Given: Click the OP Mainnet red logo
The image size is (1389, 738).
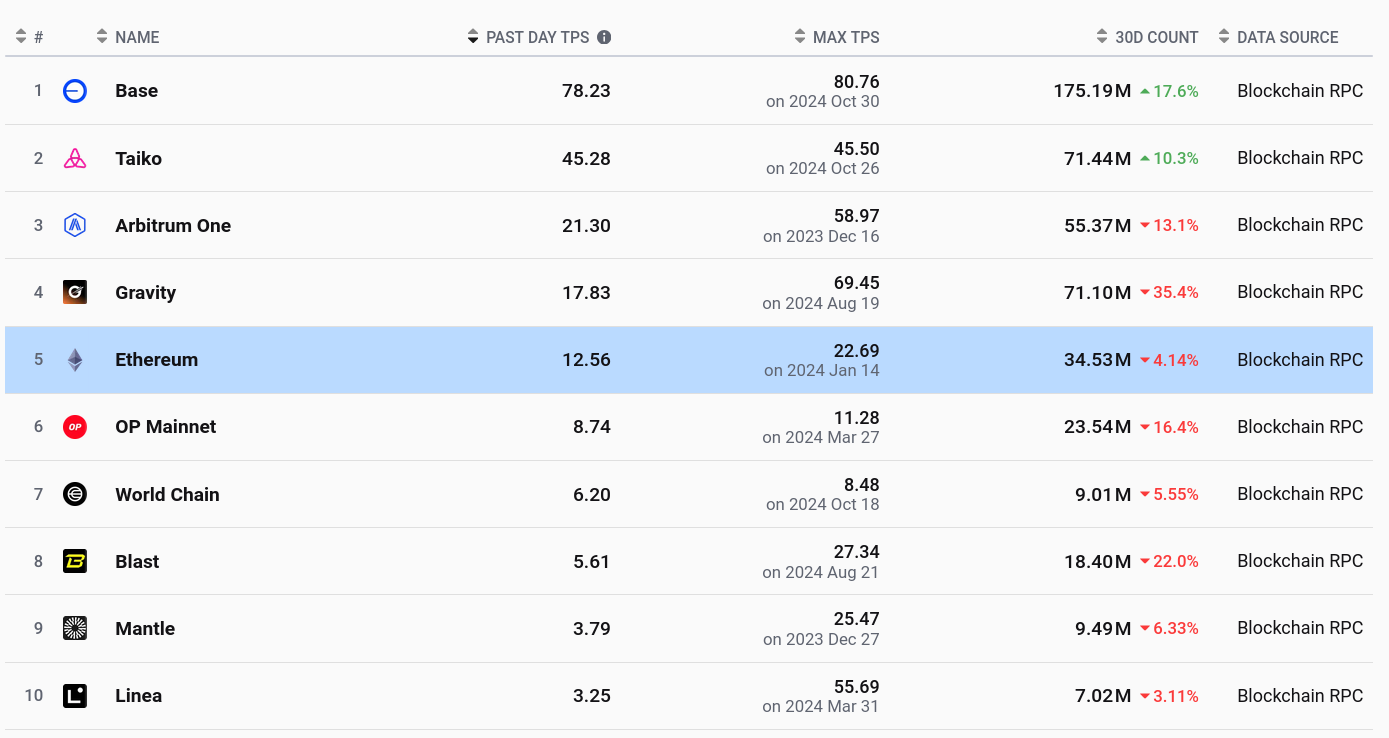Looking at the screenshot, I should tap(75, 427).
